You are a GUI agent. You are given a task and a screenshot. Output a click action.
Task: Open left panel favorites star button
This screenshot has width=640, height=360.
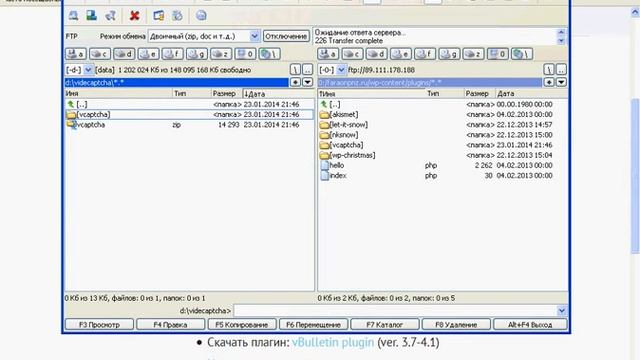[x=296, y=82]
